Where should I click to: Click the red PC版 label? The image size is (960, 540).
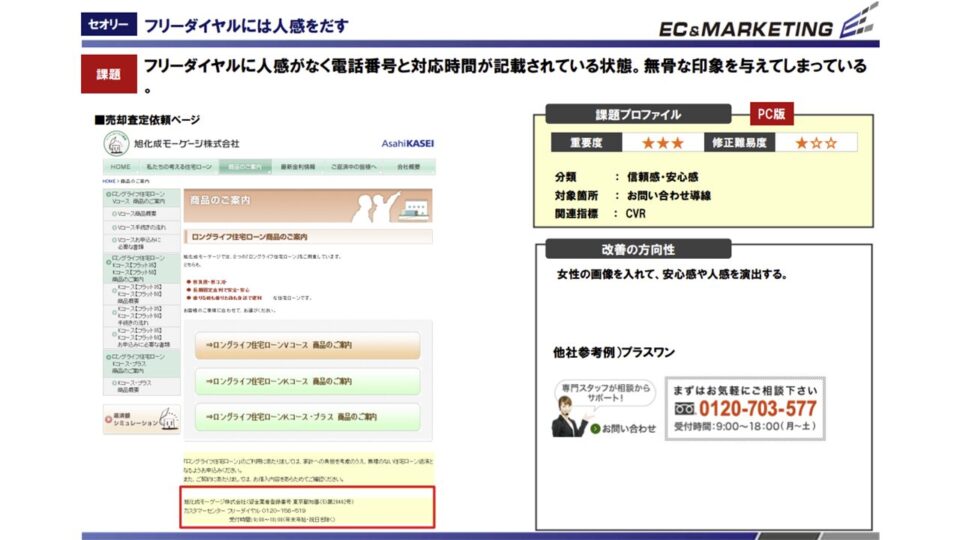(771, 114)
